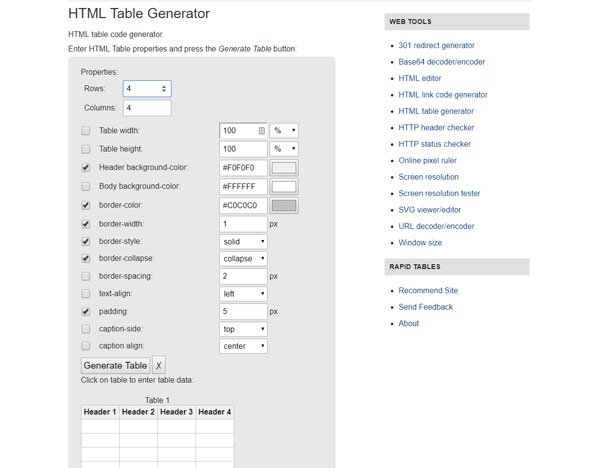
Task: Open the Table width unit dropdown
Action: (x=284, y=131)
